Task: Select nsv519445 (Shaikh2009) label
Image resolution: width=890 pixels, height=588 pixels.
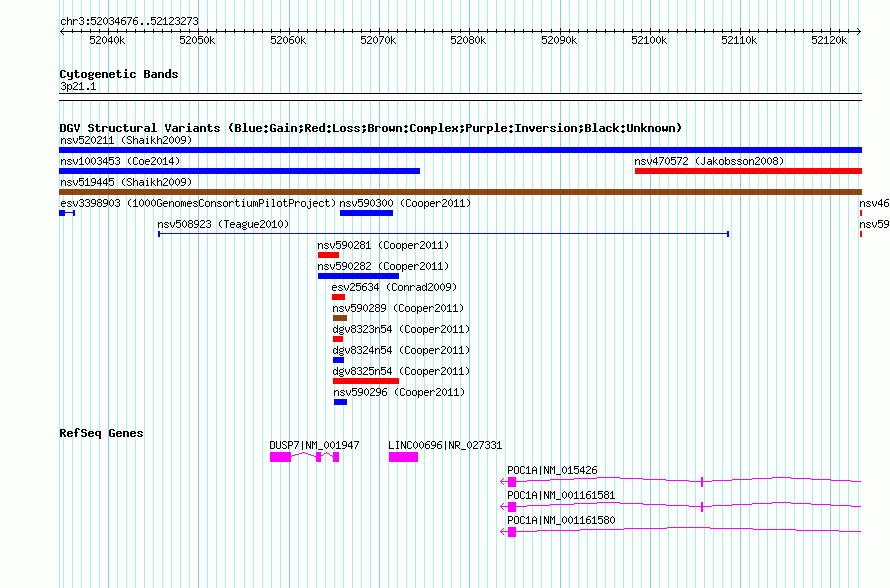Action: [126, 182]
